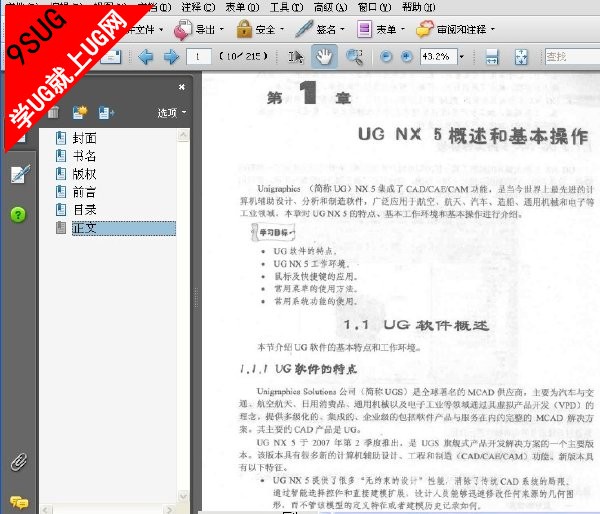The width and height of the screenshot is (600, 514).
Task: Jump to the 书名 bookmark
Action: tap(85, 156)
